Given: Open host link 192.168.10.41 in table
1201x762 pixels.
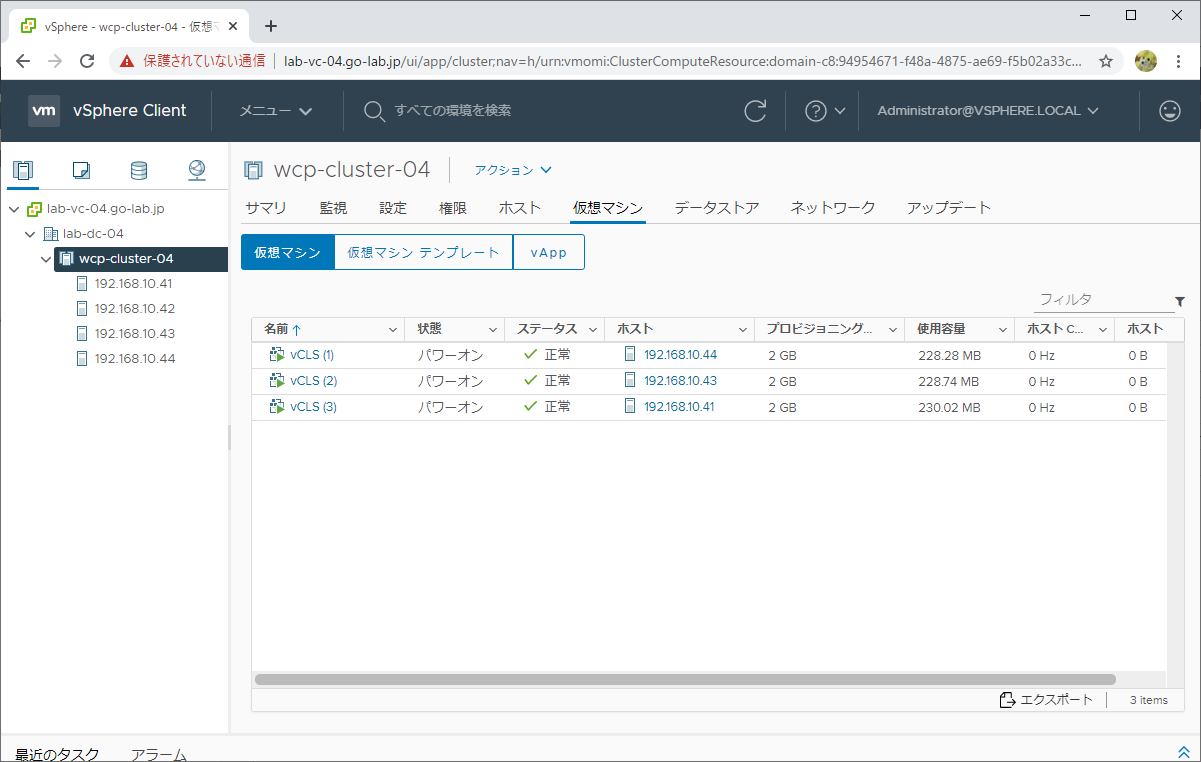Looking at the screenshot, I should [x=679, y=406].
